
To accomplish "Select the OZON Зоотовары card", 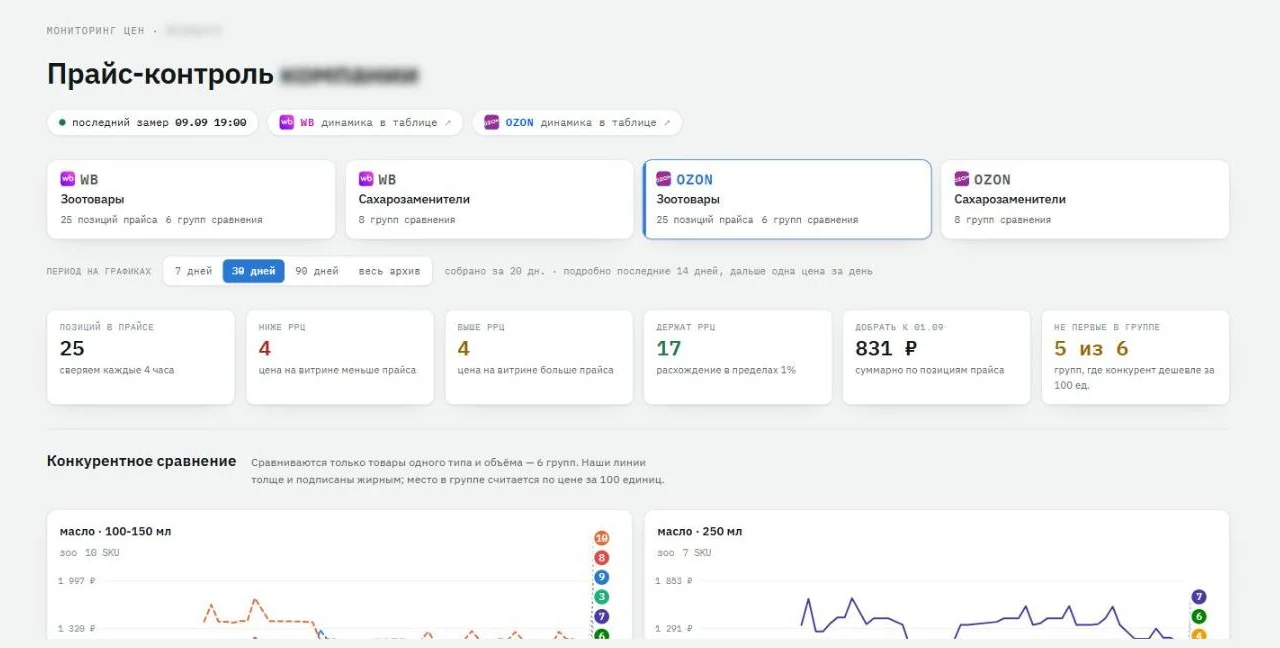I will click(x=787, y=199).
